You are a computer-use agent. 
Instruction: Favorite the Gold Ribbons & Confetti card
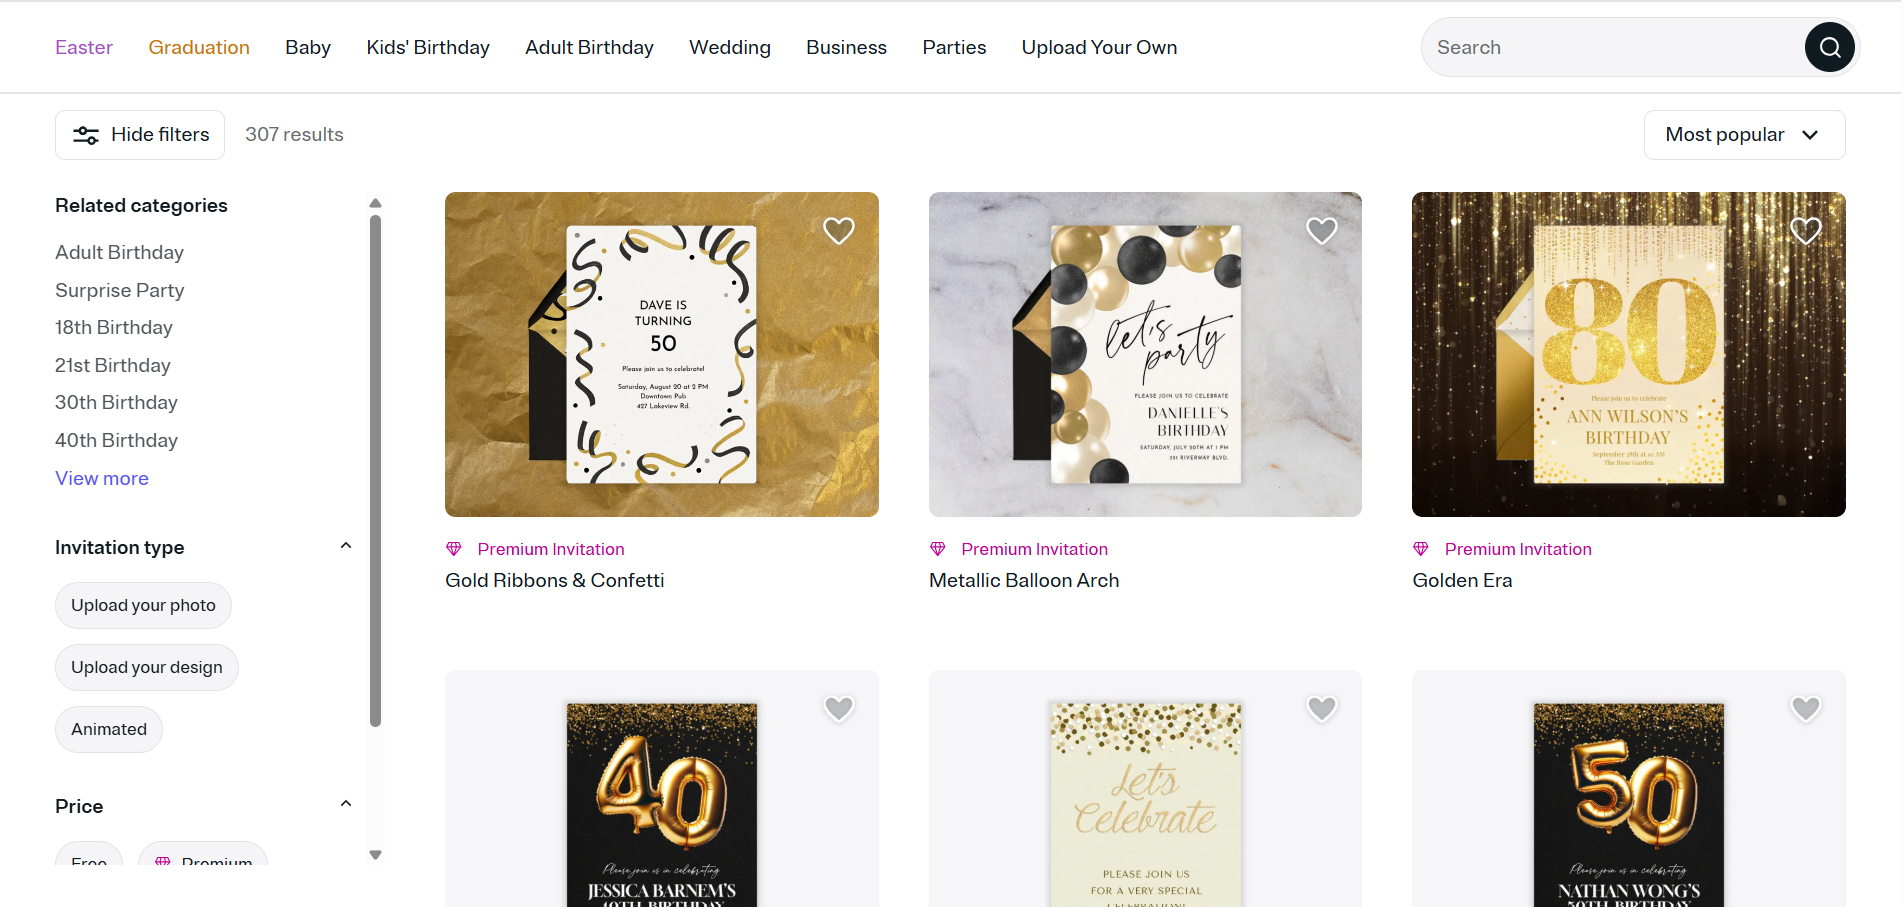838,231
